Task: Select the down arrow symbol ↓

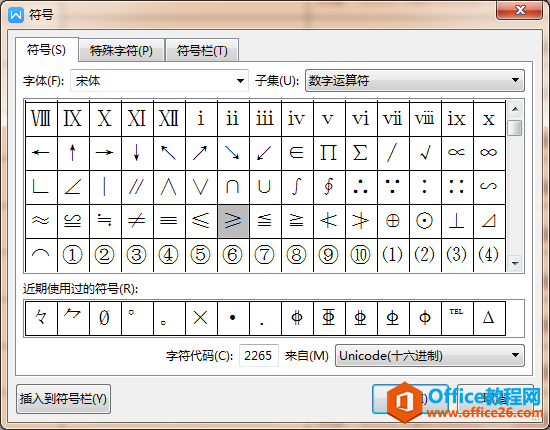Action: (x=137, y=153)
